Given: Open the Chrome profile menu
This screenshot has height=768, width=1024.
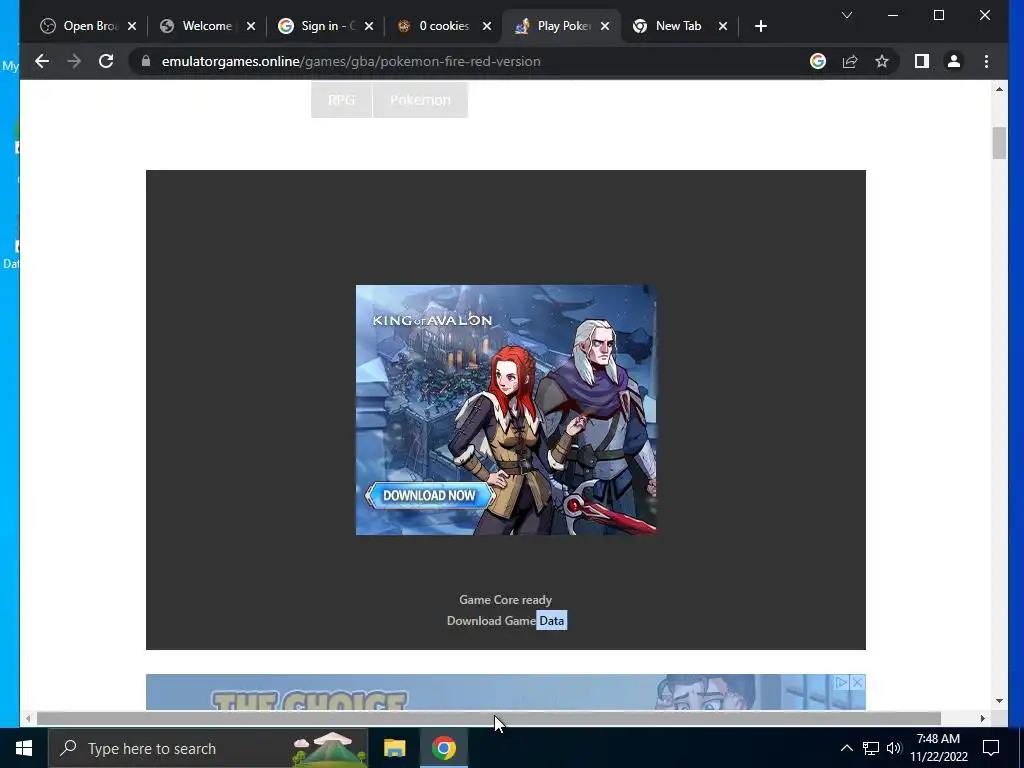Looking at the screenshot, I should pos(953,61).
